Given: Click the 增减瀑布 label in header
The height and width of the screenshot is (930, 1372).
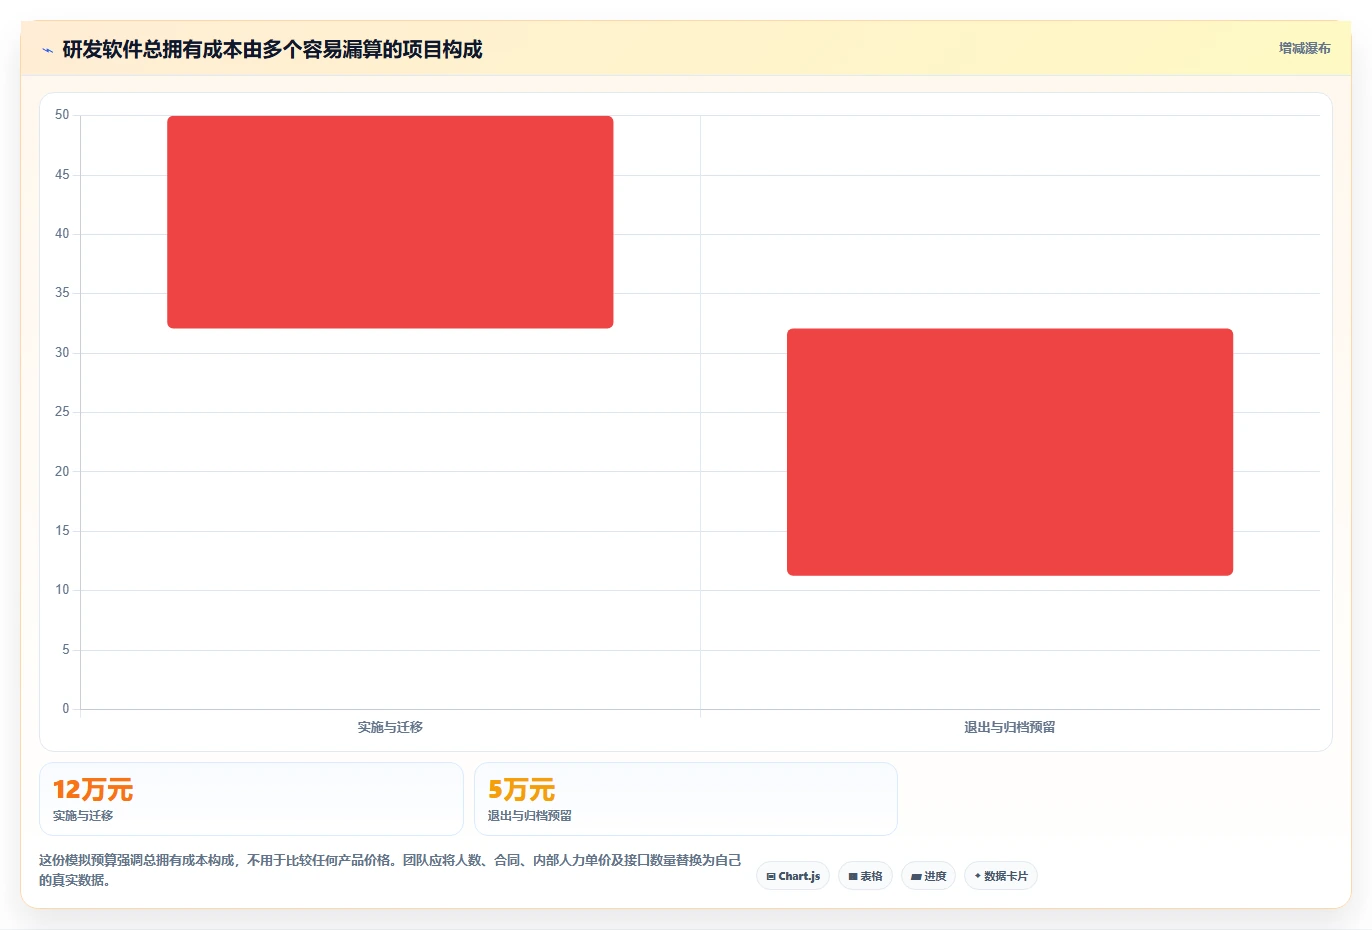Looking at the screenshot, I should 1304,48.
